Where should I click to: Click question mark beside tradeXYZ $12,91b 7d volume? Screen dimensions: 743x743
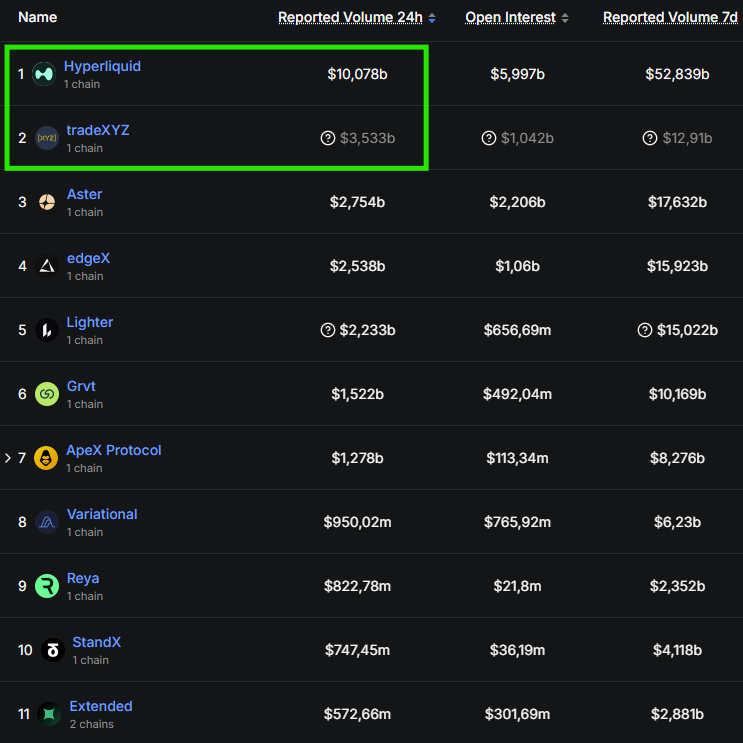[650, 138]
